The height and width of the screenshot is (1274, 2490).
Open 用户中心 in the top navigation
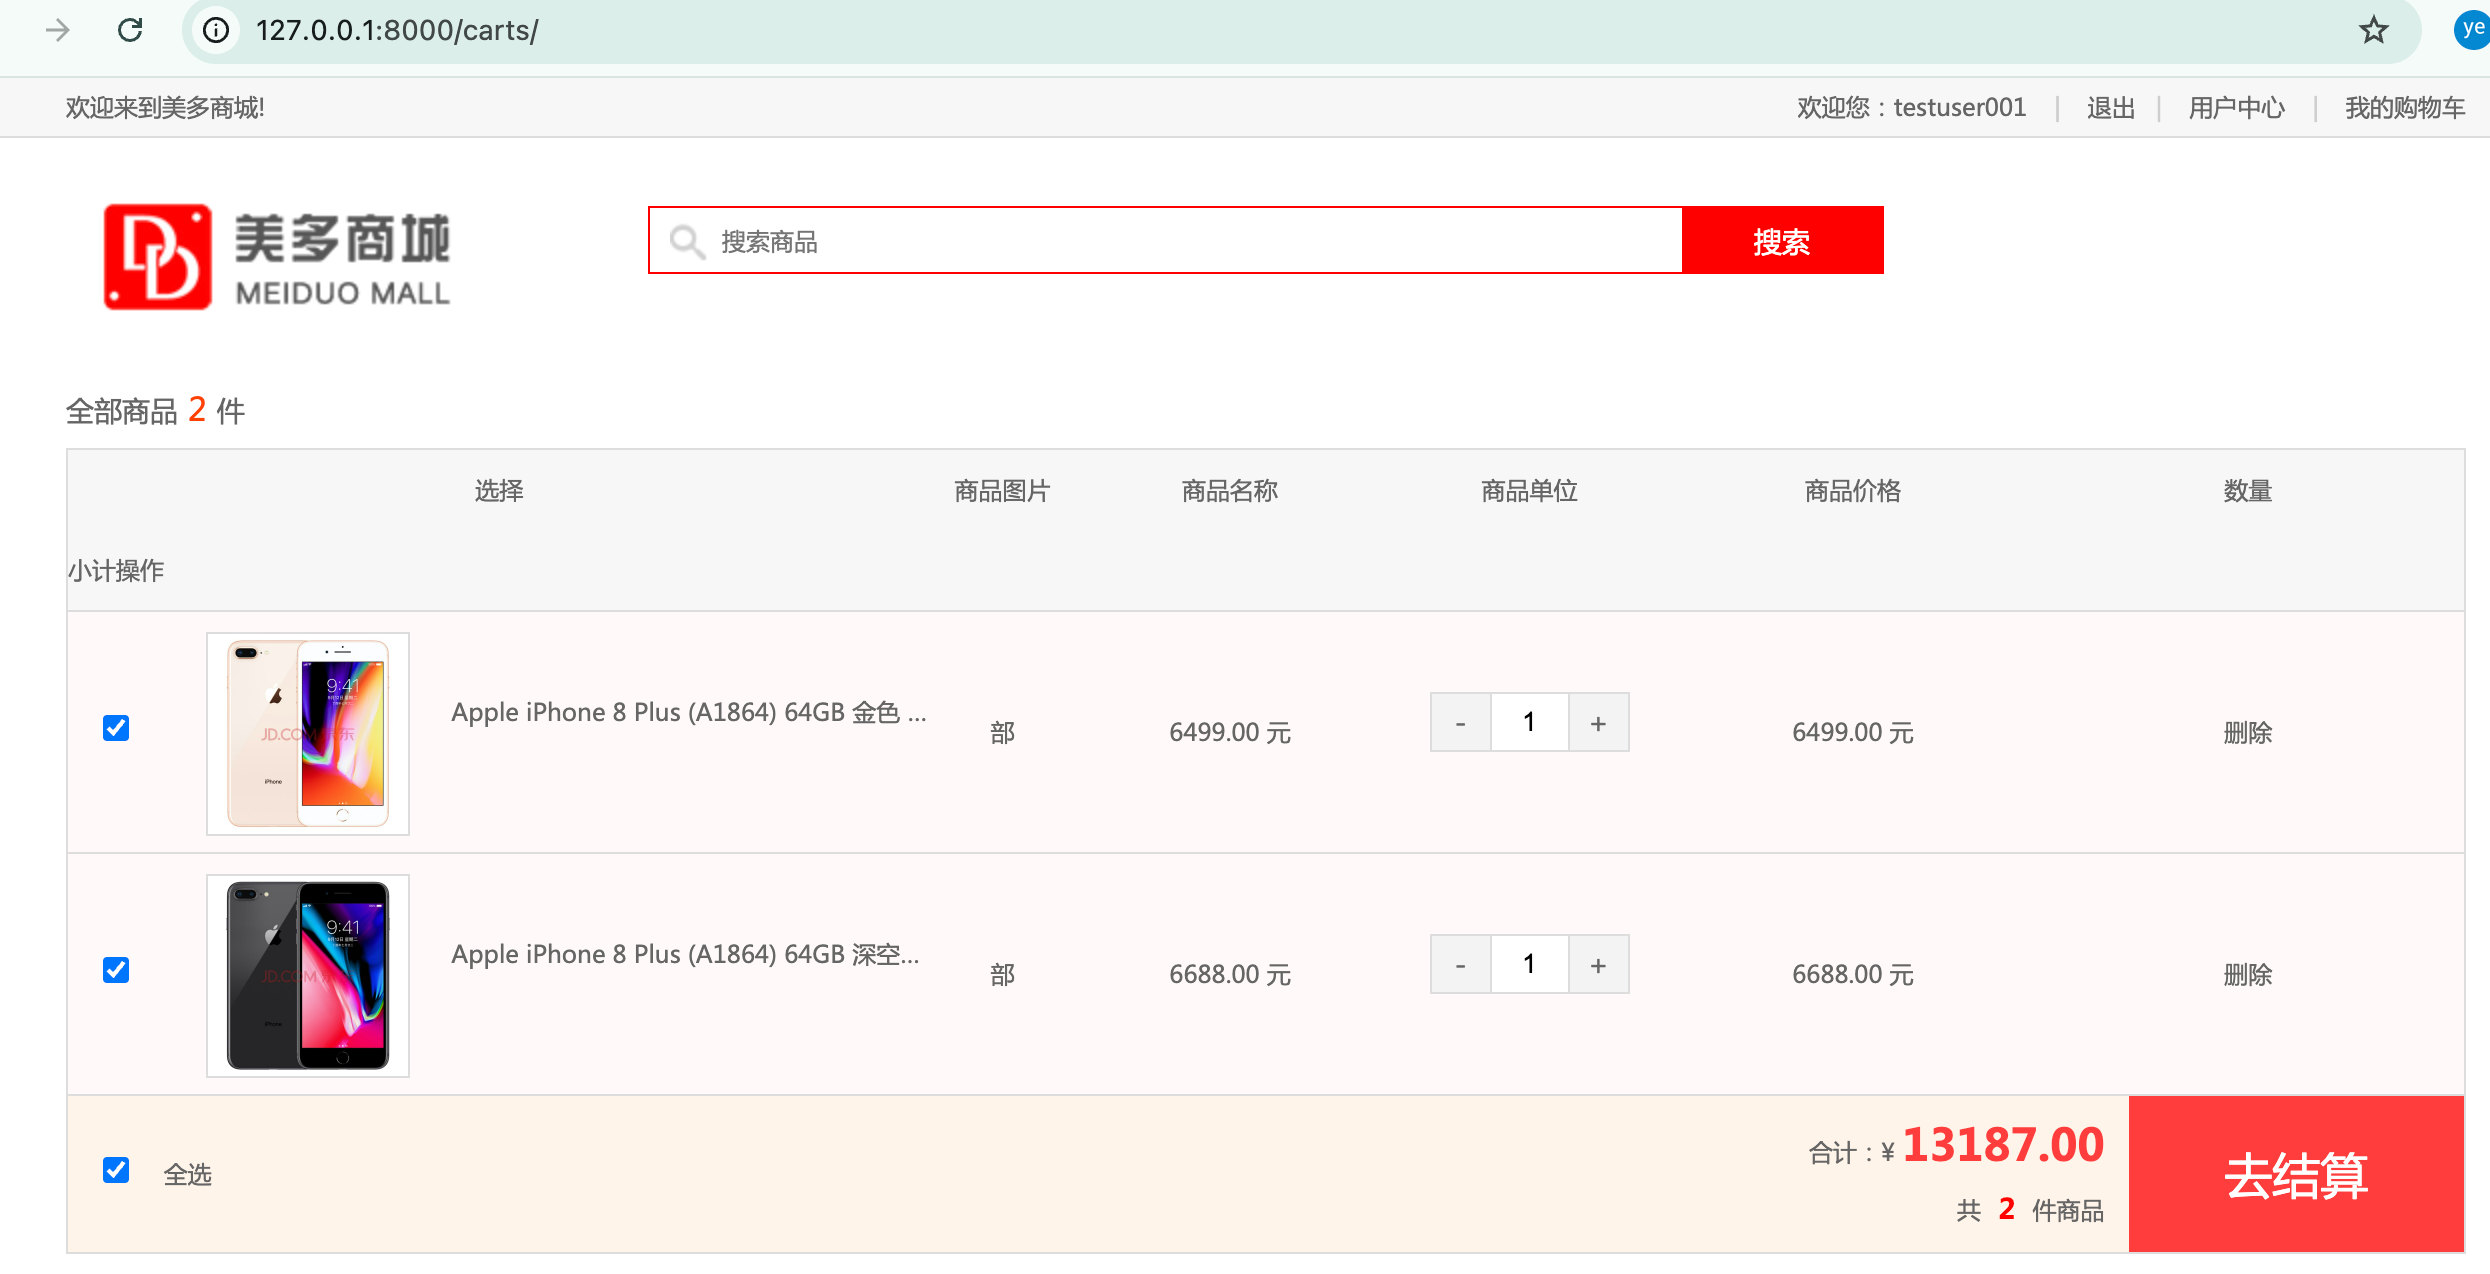pos(2237,108)
